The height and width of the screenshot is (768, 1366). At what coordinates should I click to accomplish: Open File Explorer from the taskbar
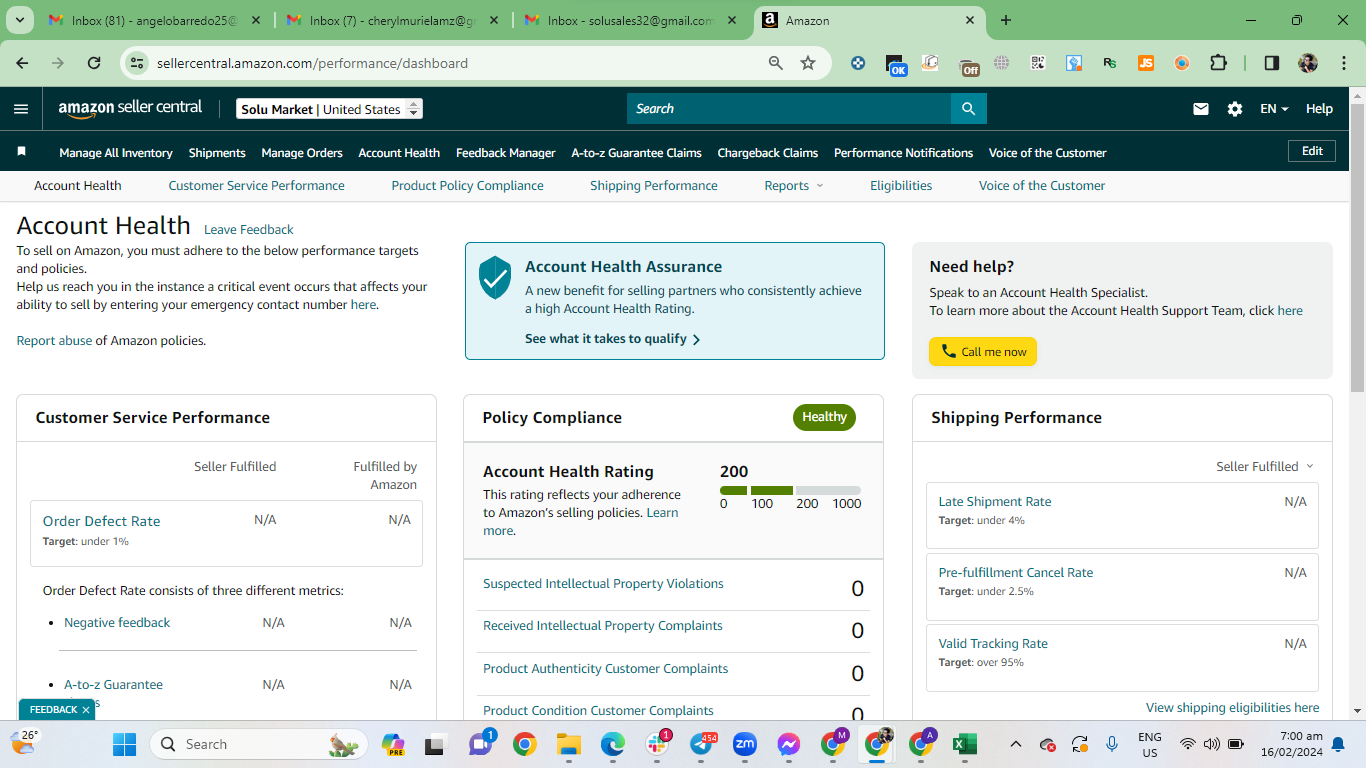pos(569,744)
